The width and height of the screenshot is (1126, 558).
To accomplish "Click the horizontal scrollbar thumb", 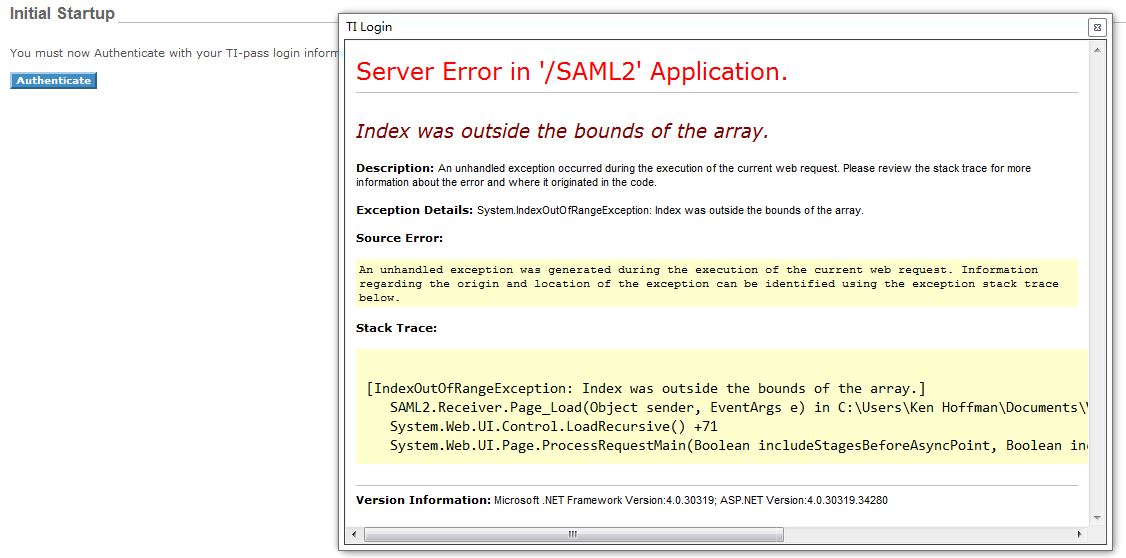I will click(x=573, y=534).
